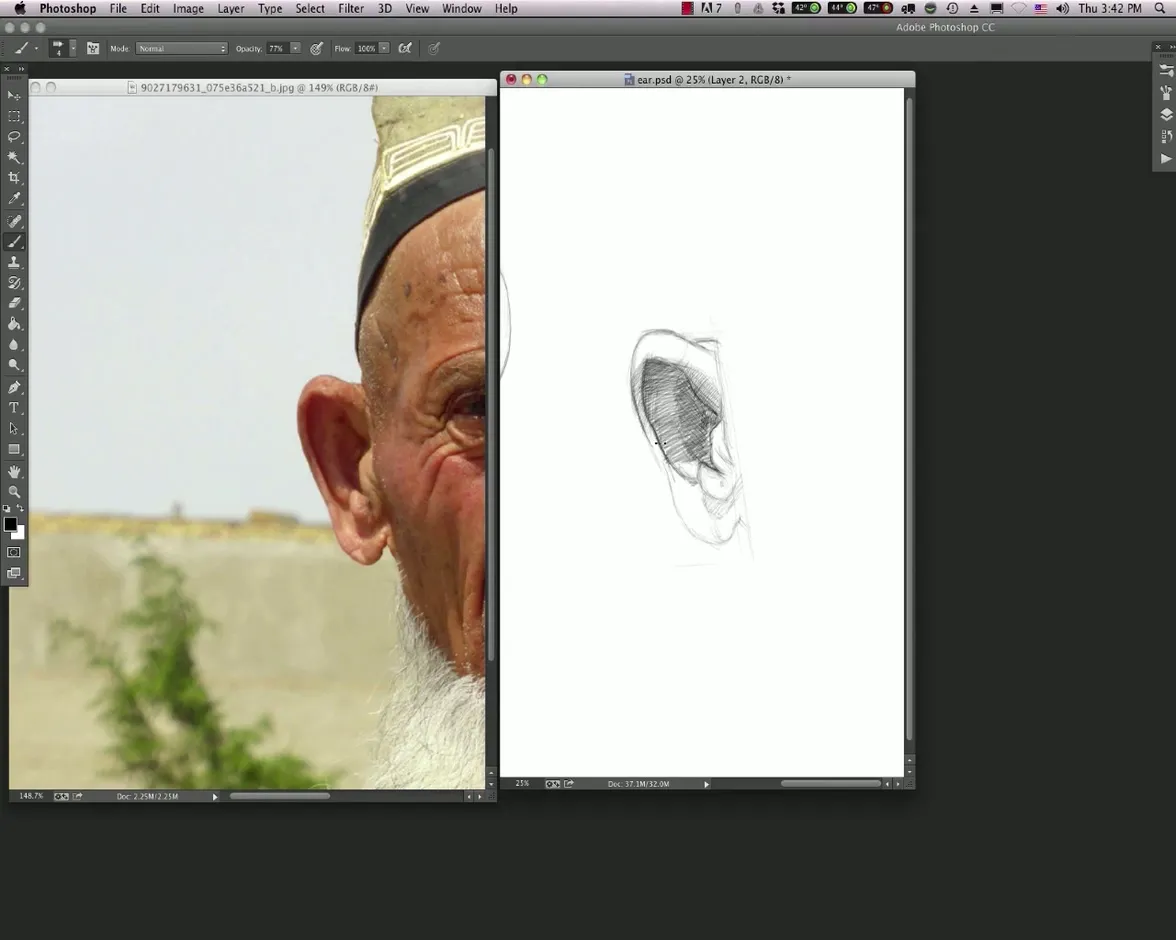Open the Filter menu
The width and height of the screenshot is (1176, 940).
click(x=350, y=8)
